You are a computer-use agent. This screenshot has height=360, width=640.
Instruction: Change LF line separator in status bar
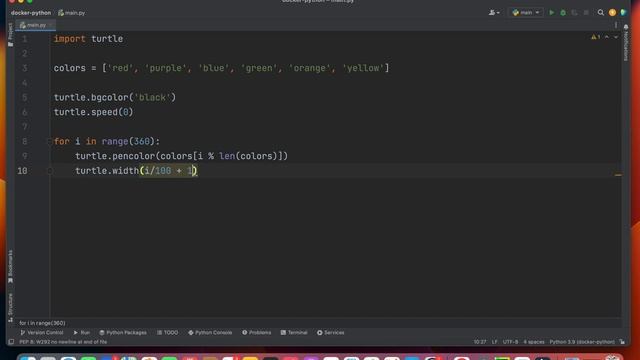(x=494, y=342)
